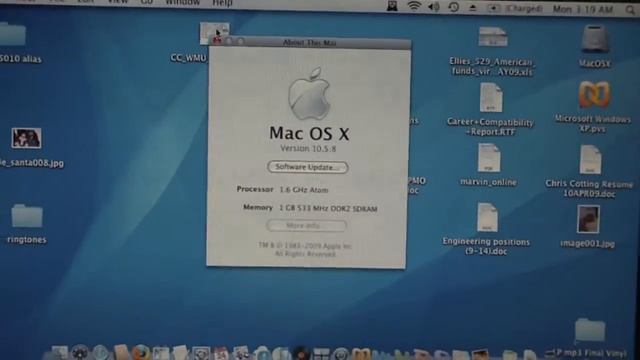
Task: Select the santa008.jpg image thumbnail
Action: tap(27, 138)
